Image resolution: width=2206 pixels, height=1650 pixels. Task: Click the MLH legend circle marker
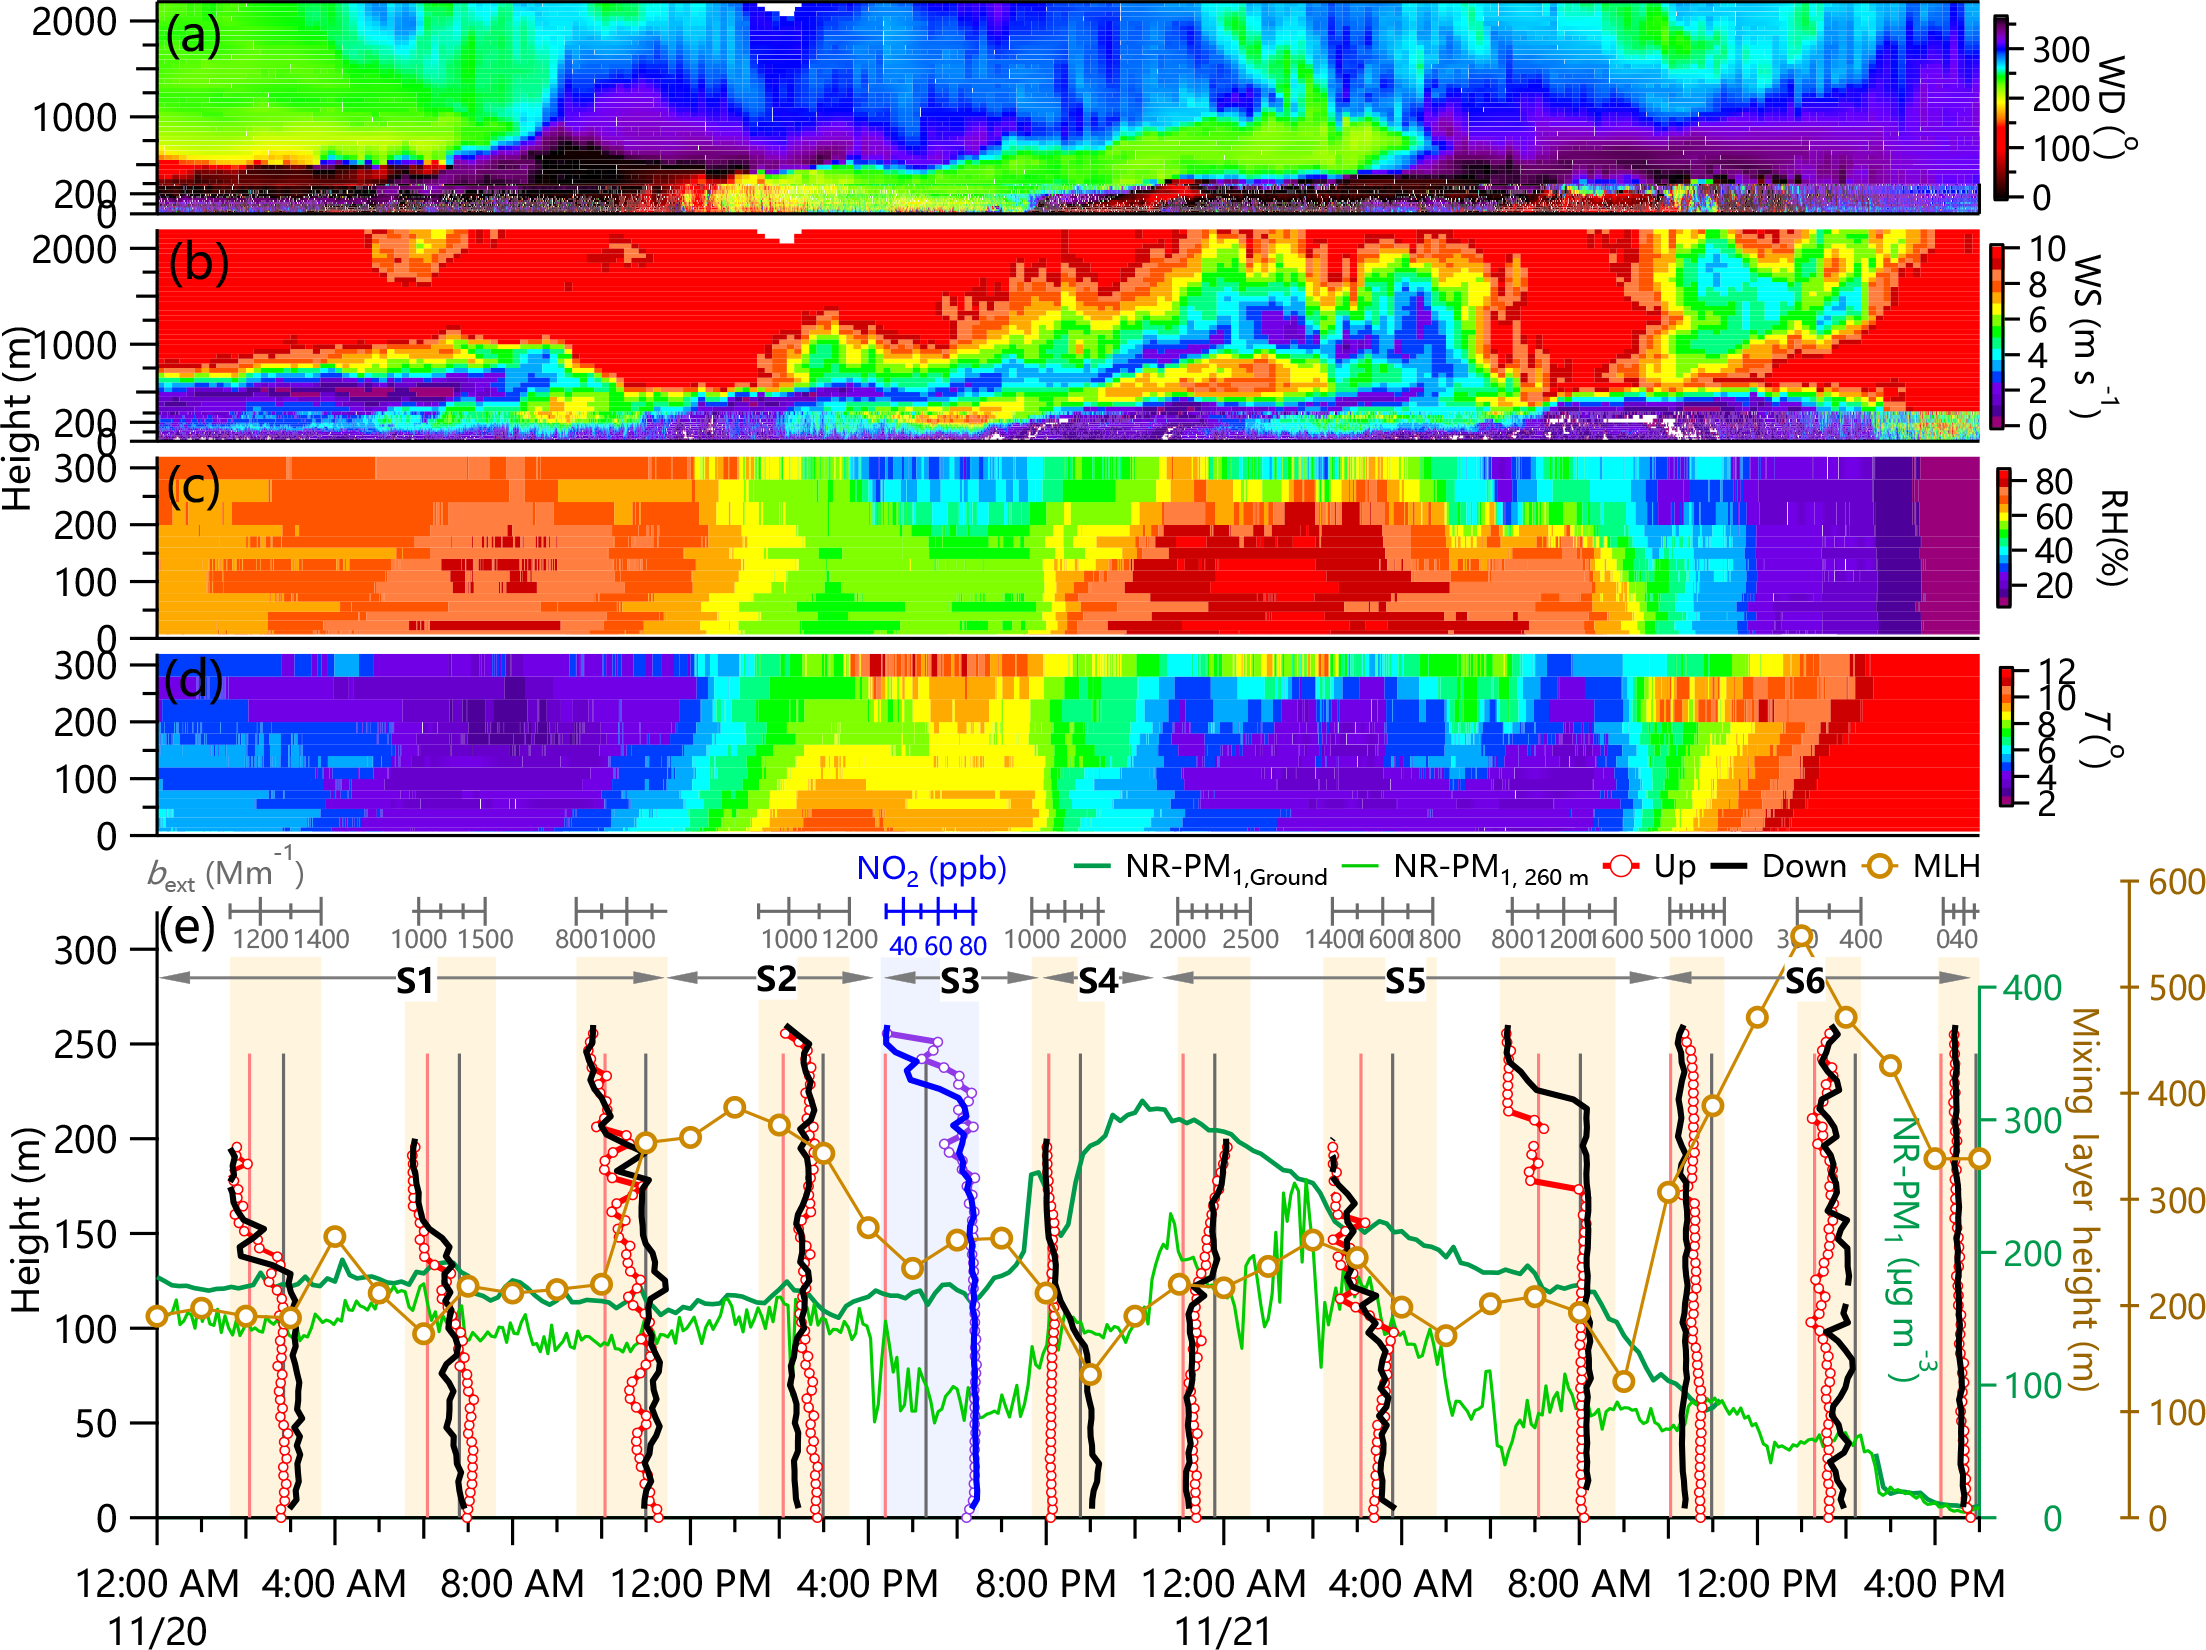pyautogui.click(x=1880, y=867)
